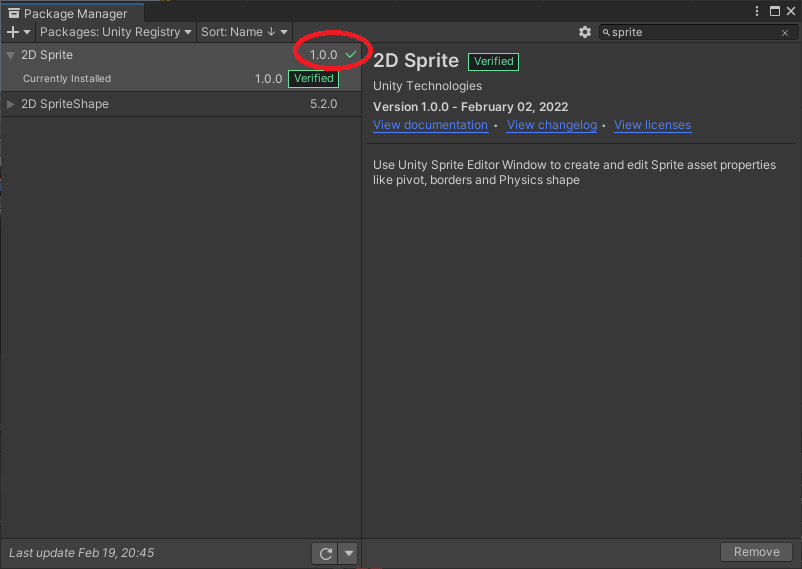
Task: Open the add package plus menu
Action: [x=19, y=32]
